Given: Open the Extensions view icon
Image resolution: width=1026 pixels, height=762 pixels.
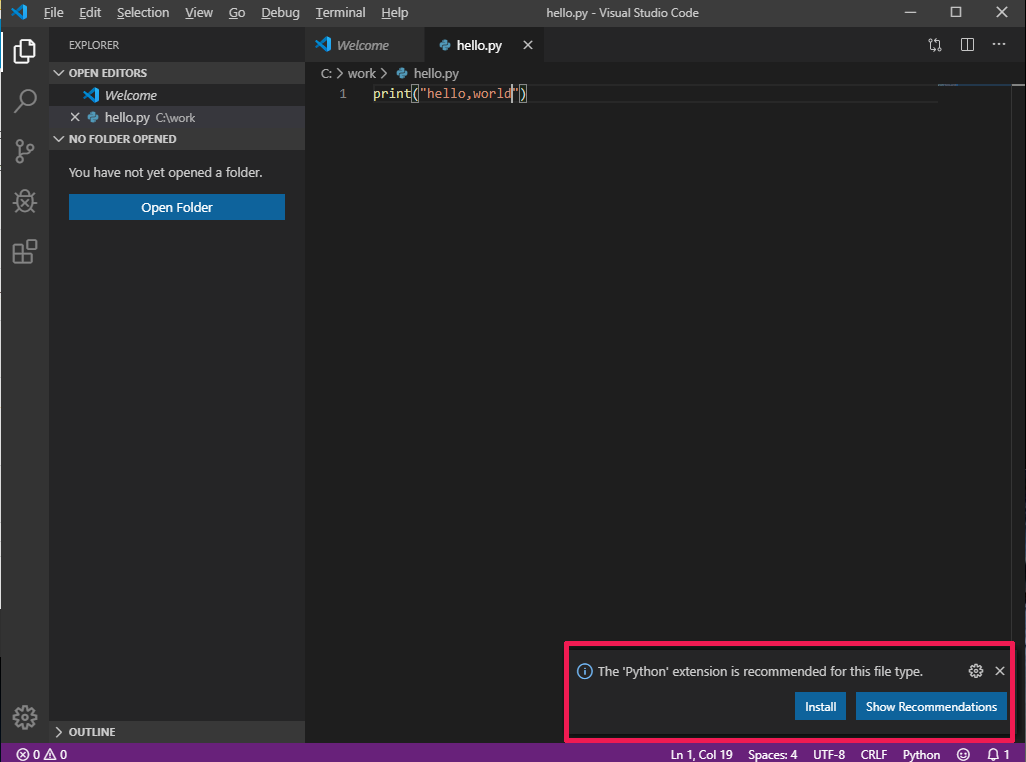Looking at the screenshot, I should 24,252.
